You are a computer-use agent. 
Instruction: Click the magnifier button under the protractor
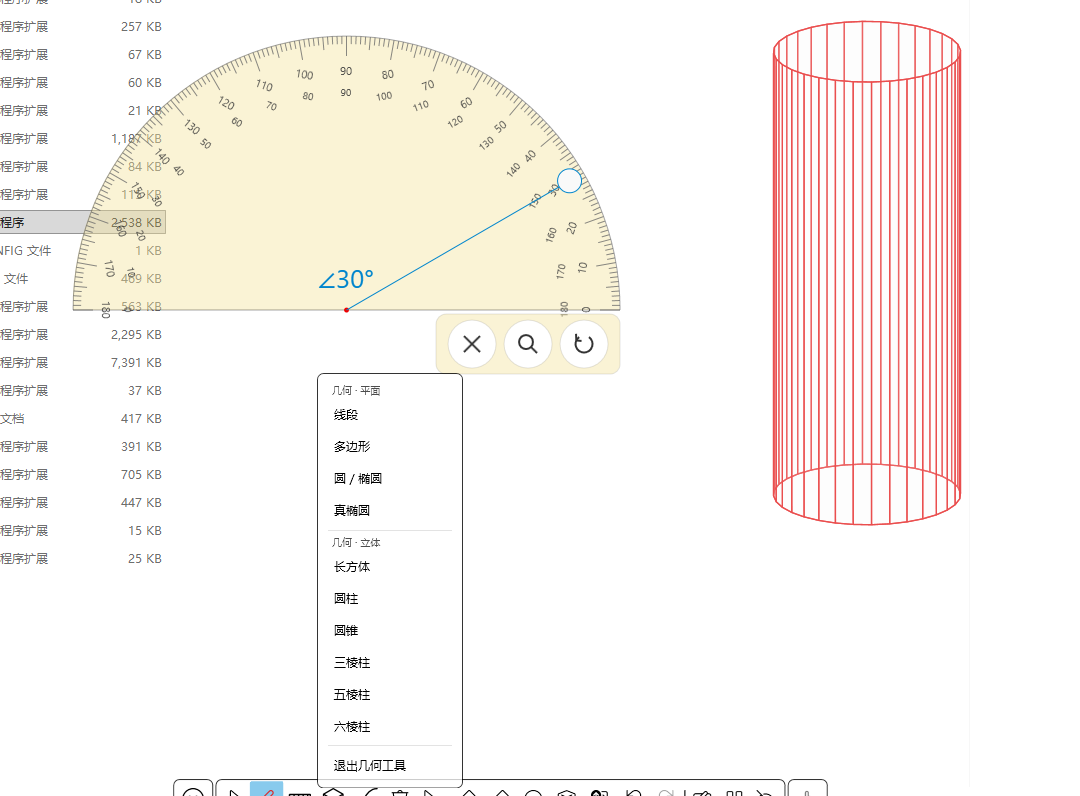tap(528, 344)
